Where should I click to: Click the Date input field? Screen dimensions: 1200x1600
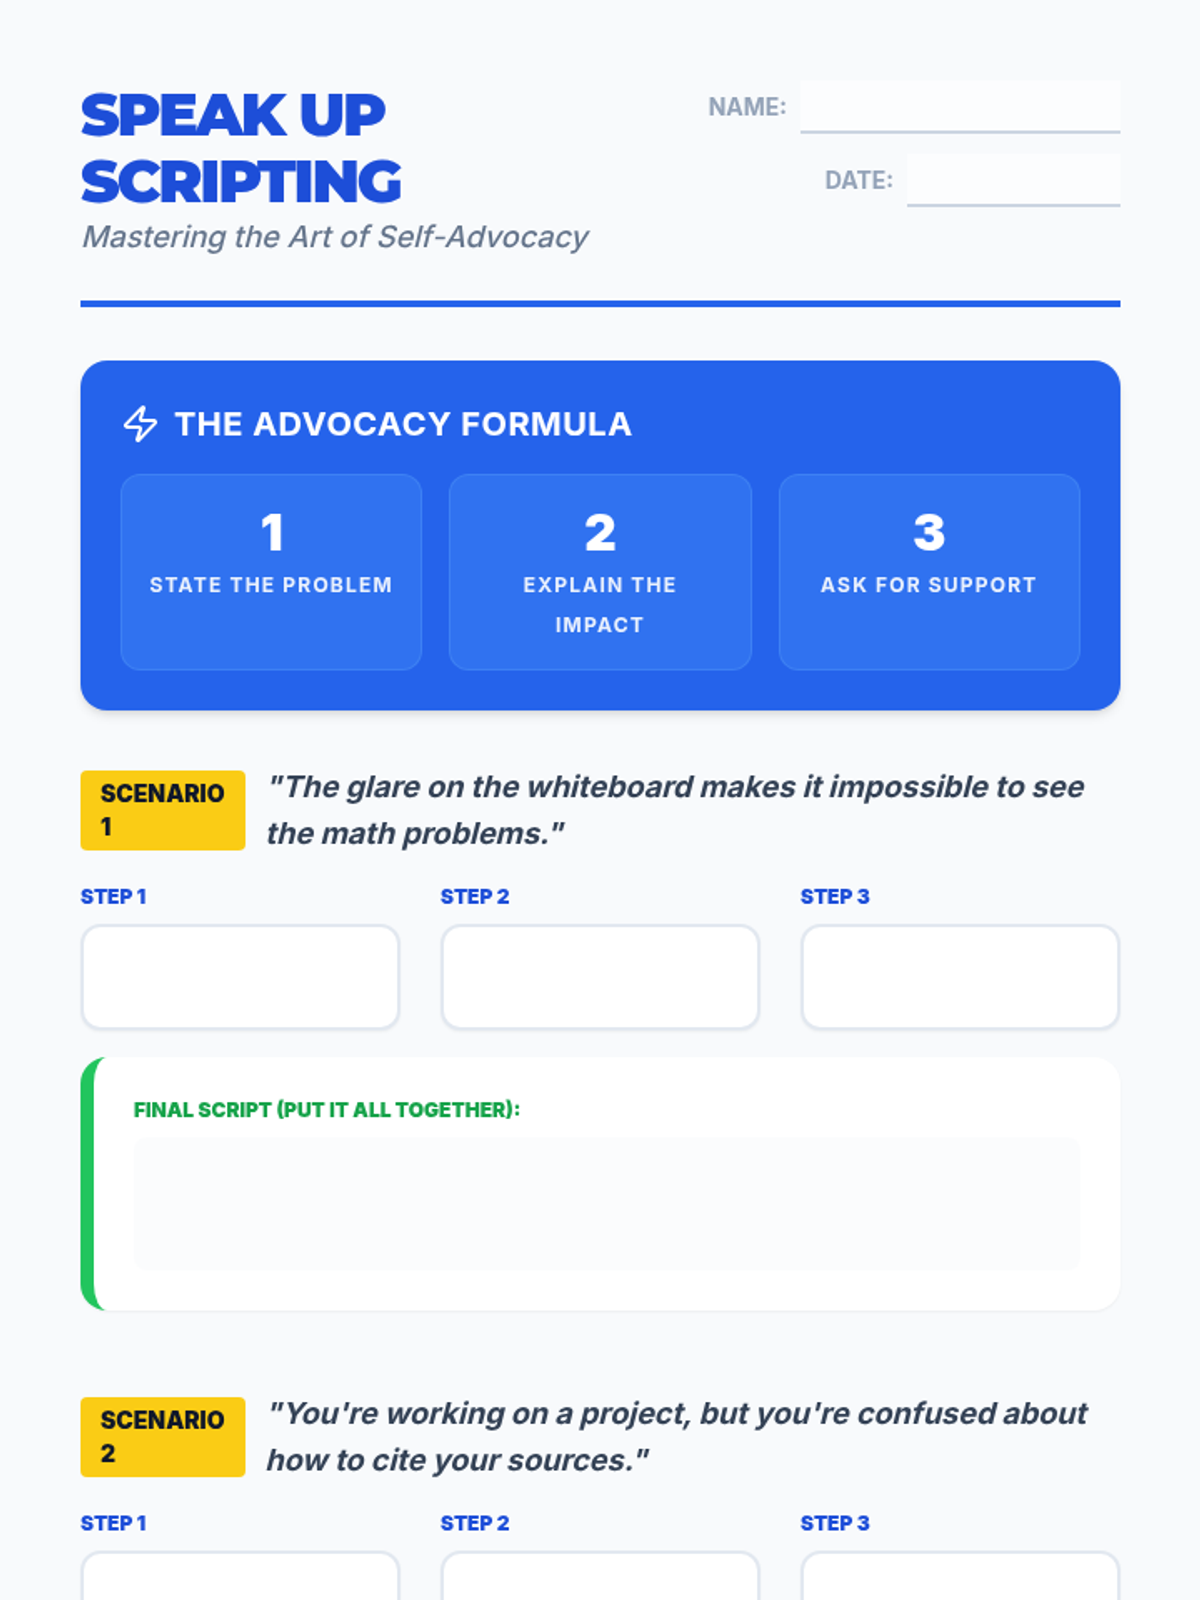(1013, 180)
